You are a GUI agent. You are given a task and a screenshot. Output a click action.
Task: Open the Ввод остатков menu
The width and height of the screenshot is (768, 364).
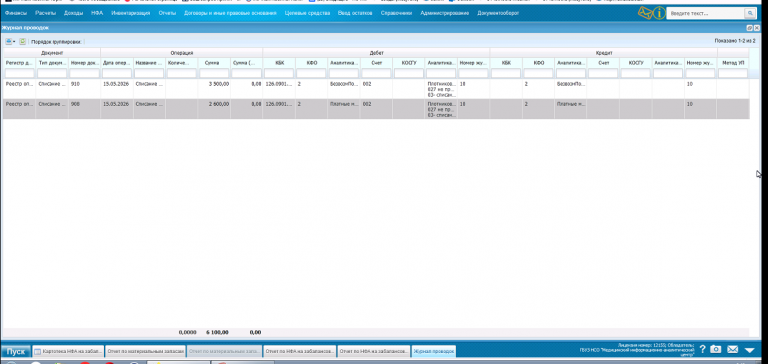(355, 13)
